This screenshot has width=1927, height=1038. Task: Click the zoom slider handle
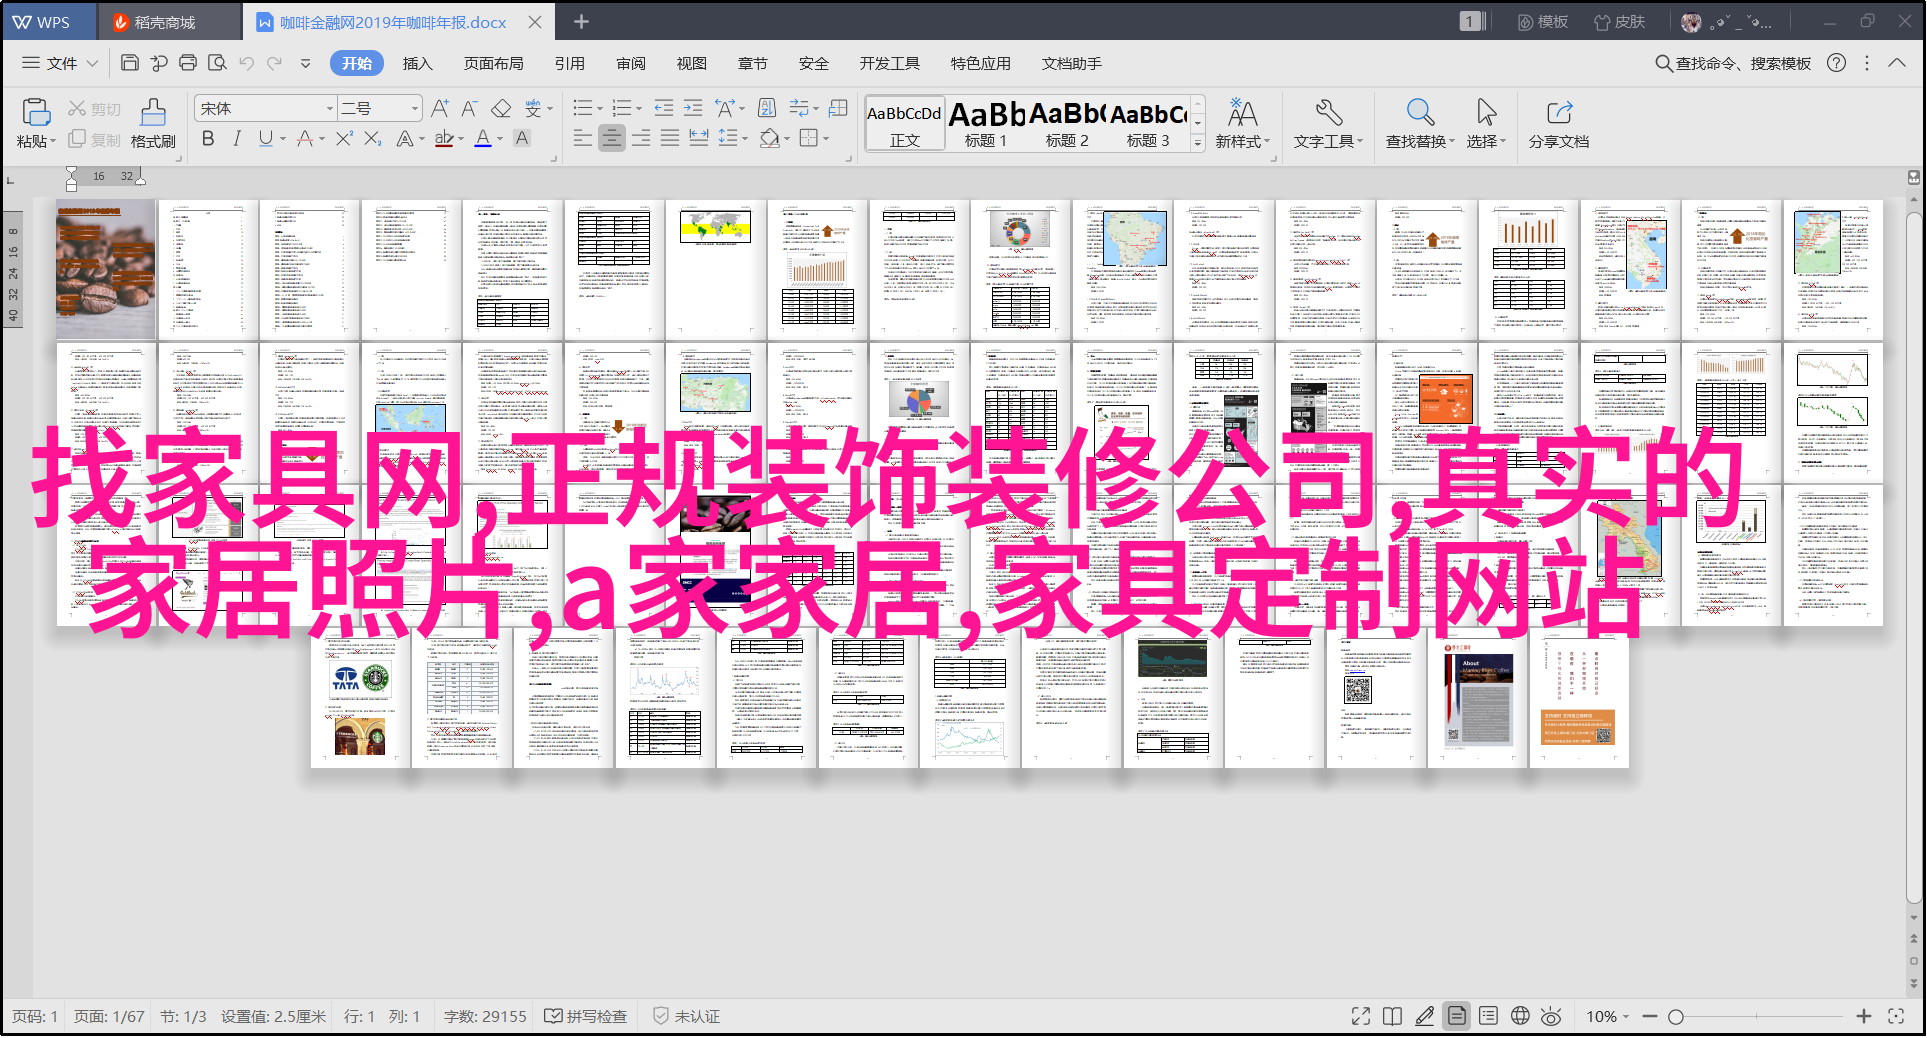(x=1676, y=1016)
